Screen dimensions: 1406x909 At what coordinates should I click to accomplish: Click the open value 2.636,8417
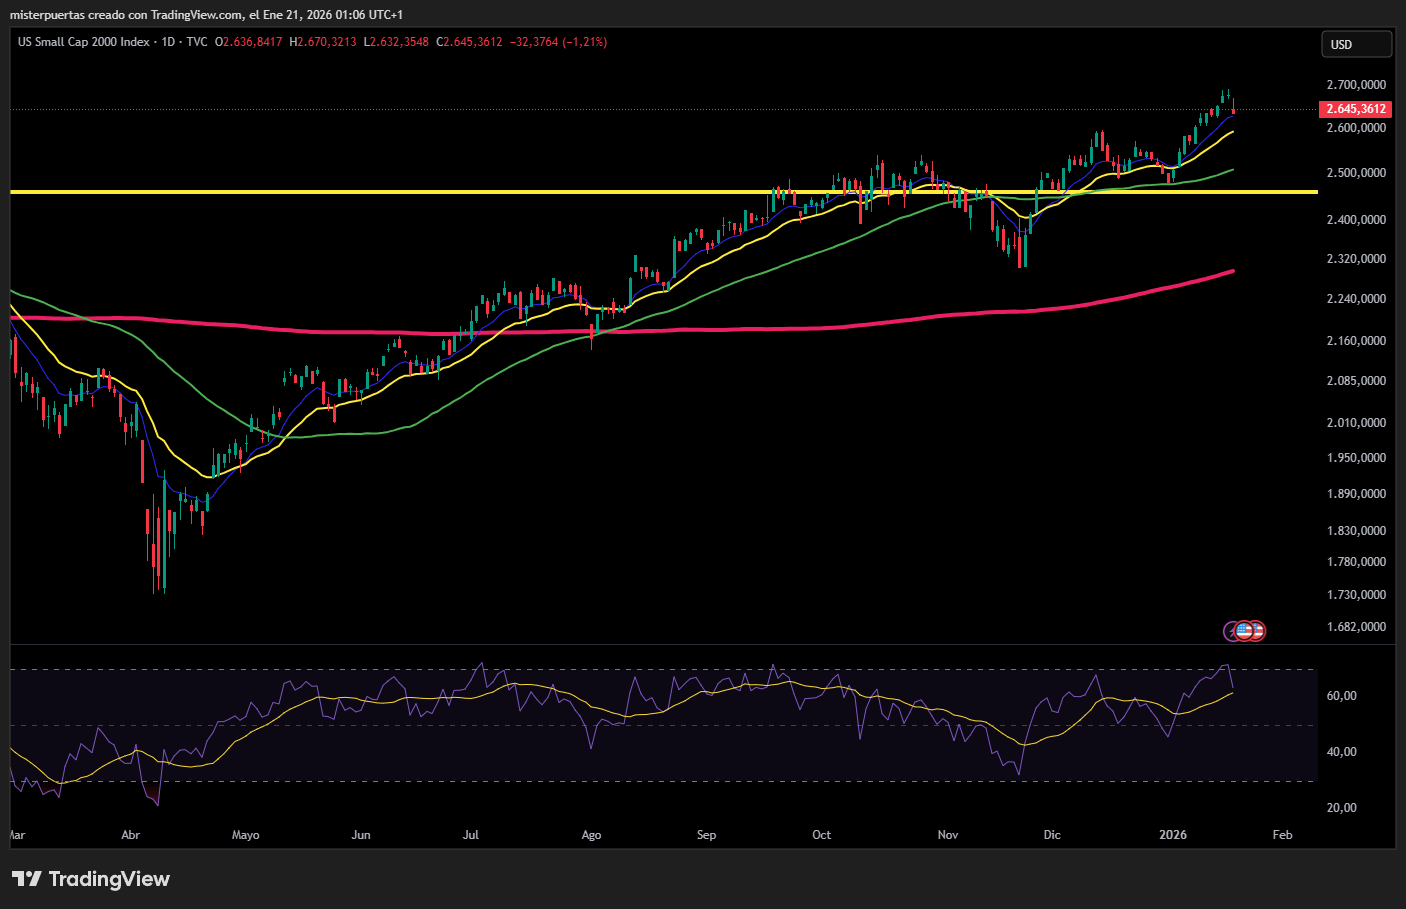pos(253,42)
